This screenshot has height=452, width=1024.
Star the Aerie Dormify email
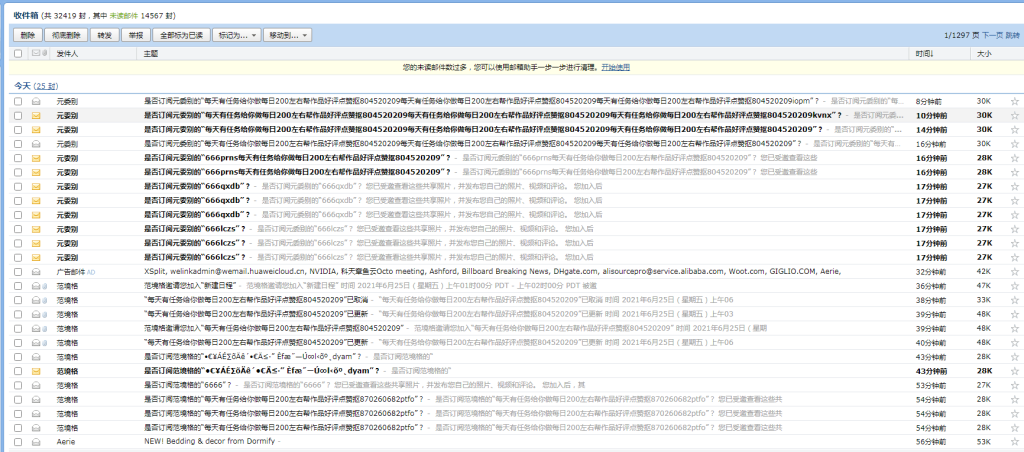tap(1014, 440)
